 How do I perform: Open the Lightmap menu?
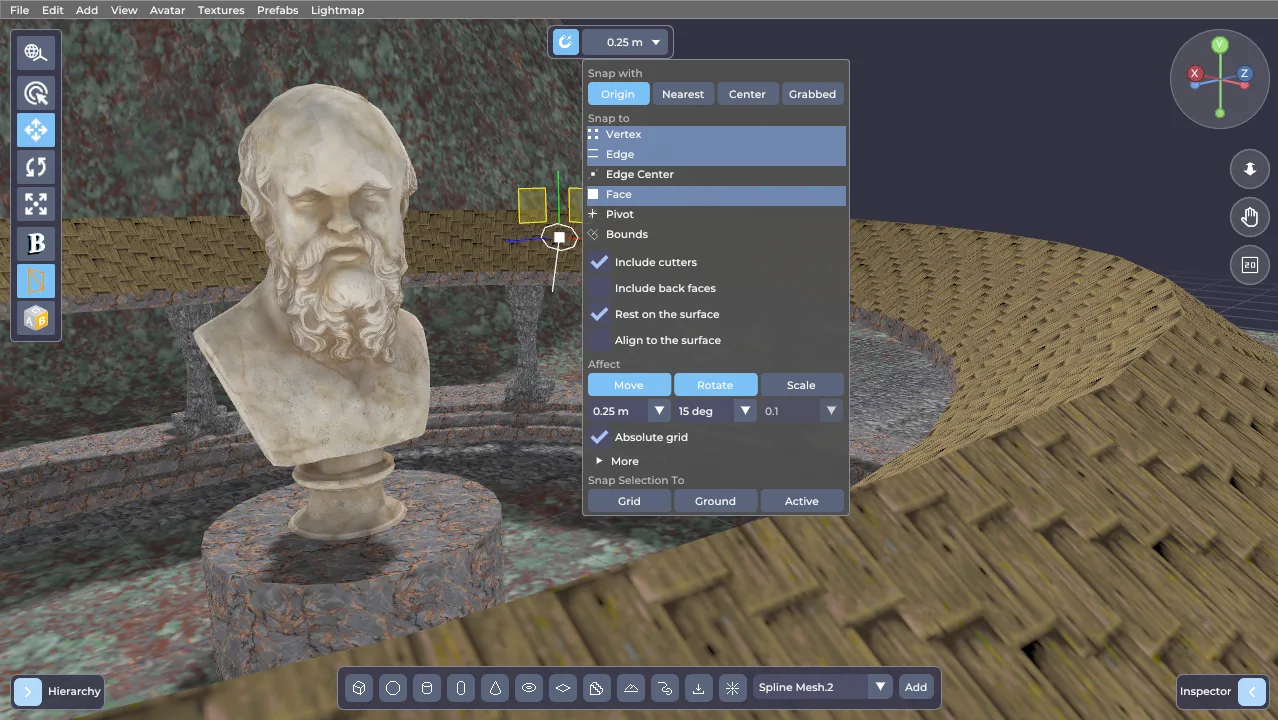tap(338, 10)
